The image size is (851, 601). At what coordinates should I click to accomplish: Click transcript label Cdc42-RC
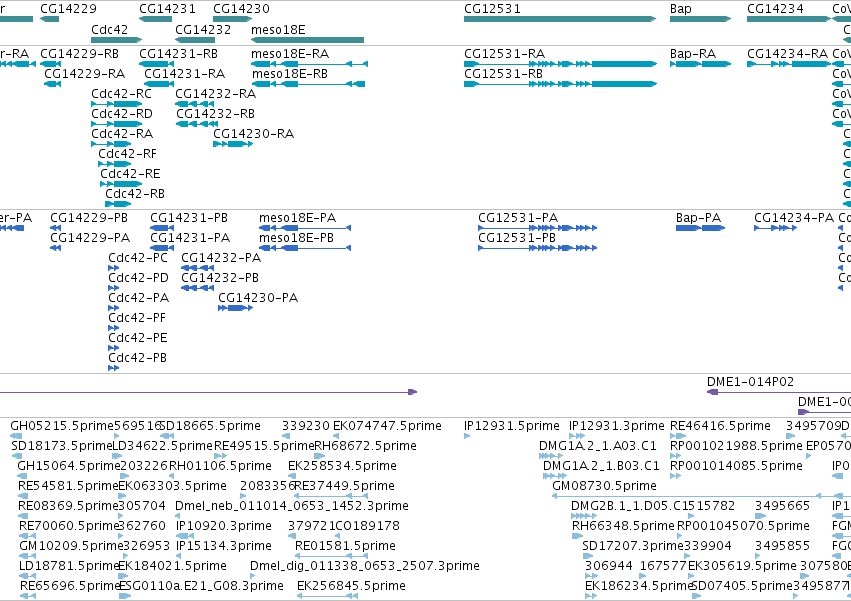[122, 93]
